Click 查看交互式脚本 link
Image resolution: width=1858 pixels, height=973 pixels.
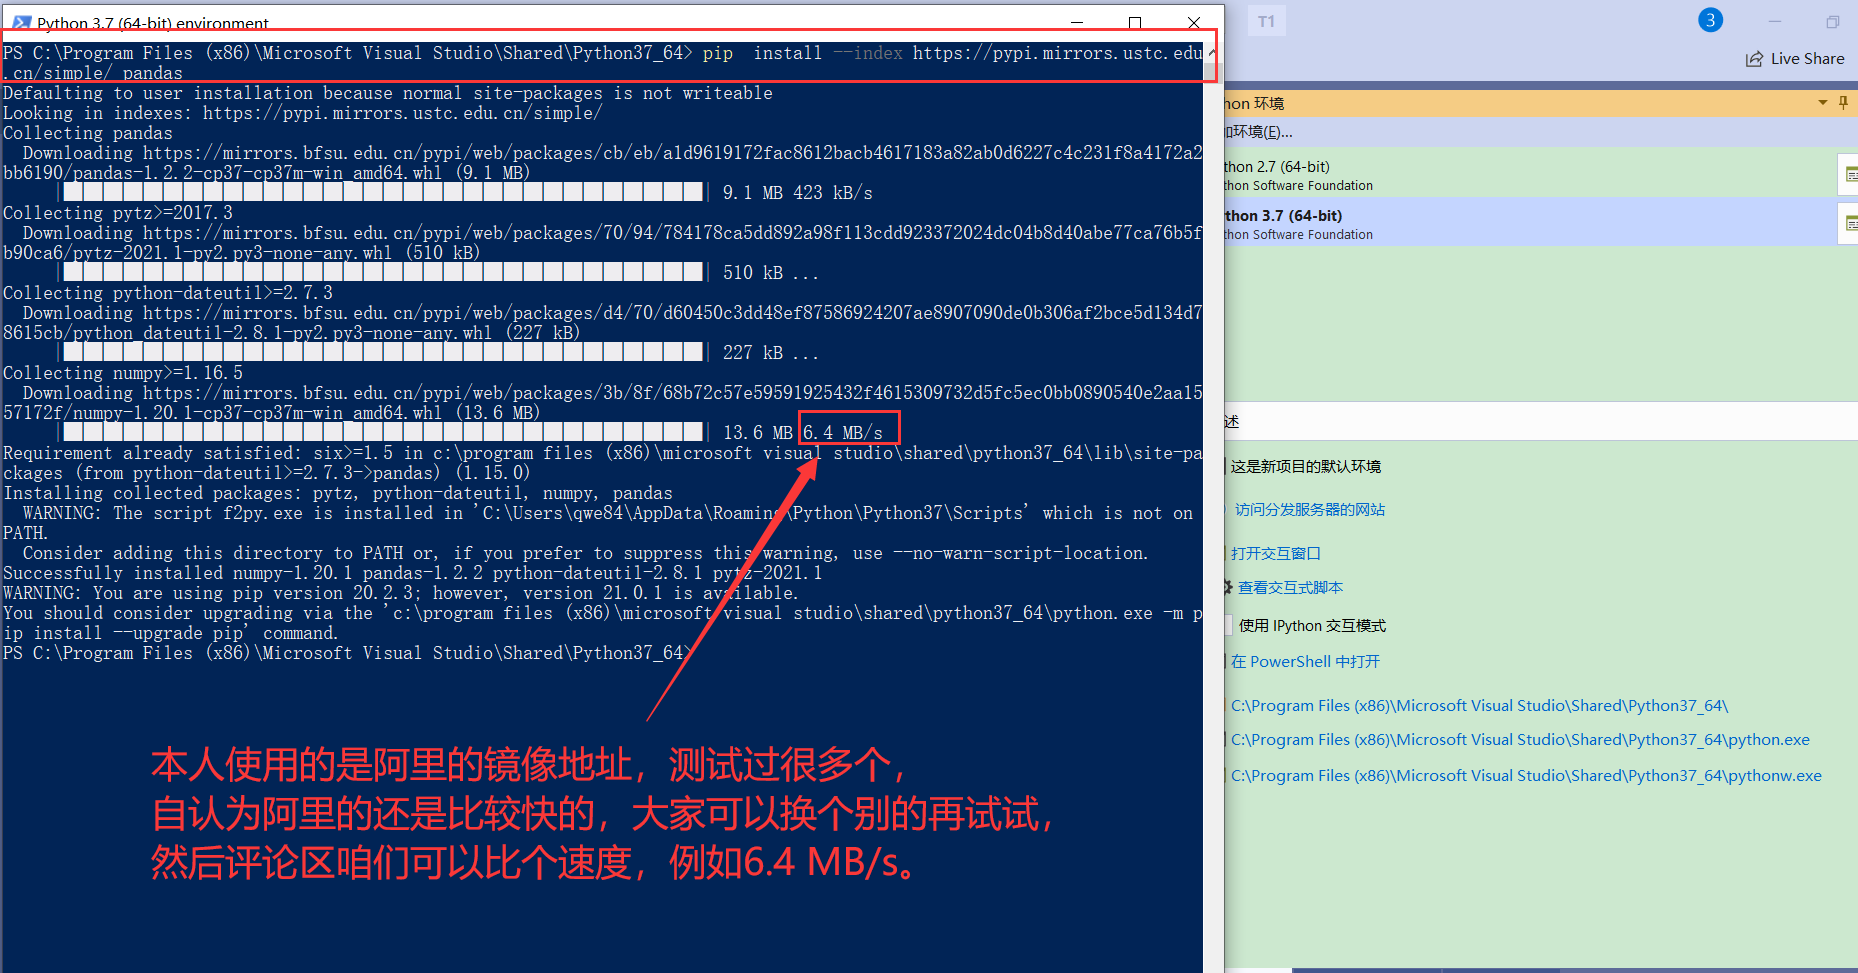[x=1290, y=588]
